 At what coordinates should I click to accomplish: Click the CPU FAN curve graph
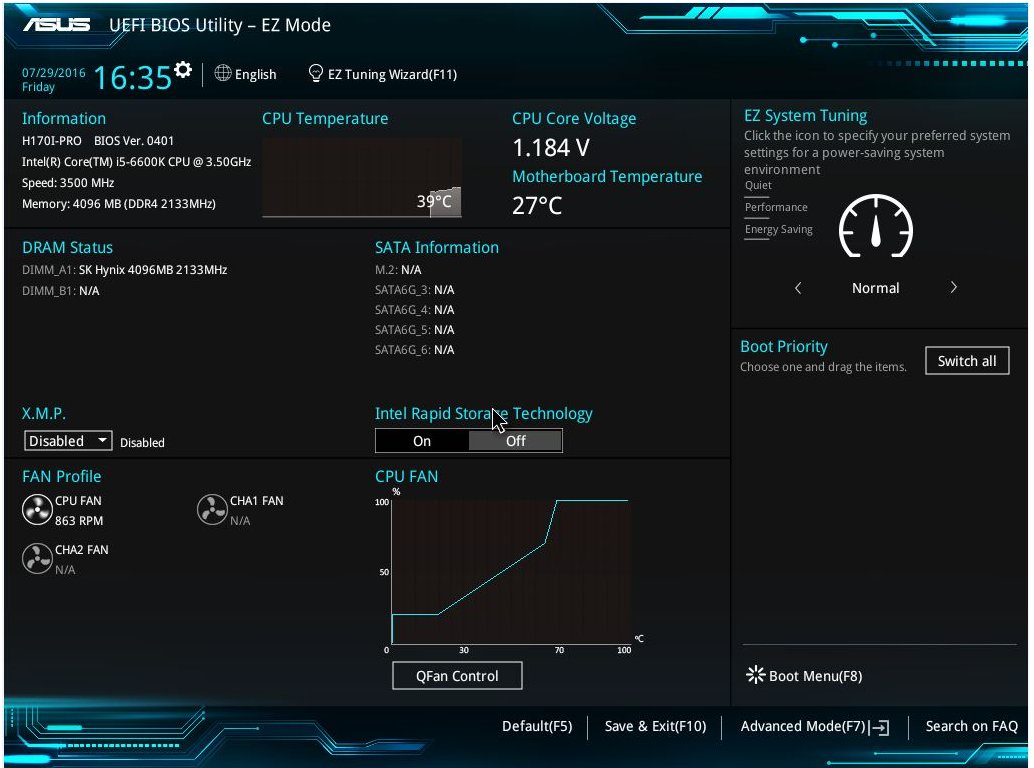[x=510, y=572]
